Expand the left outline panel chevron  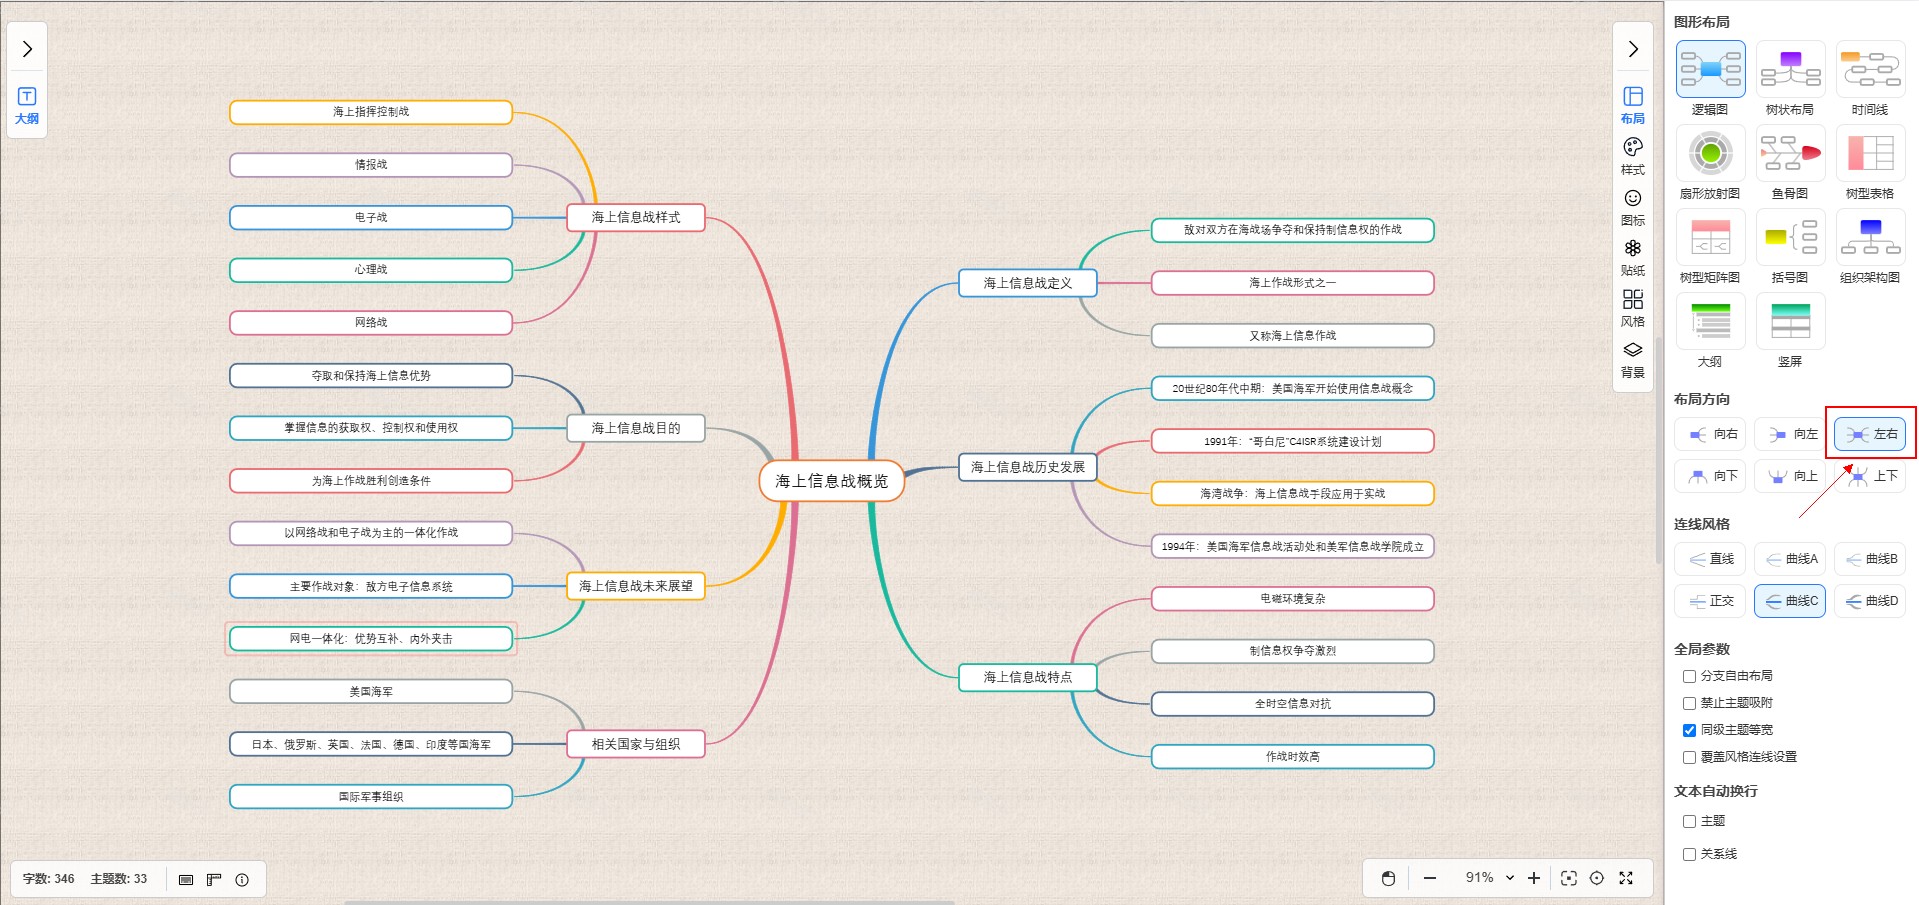pyautogui.click(x=27, y=49)
